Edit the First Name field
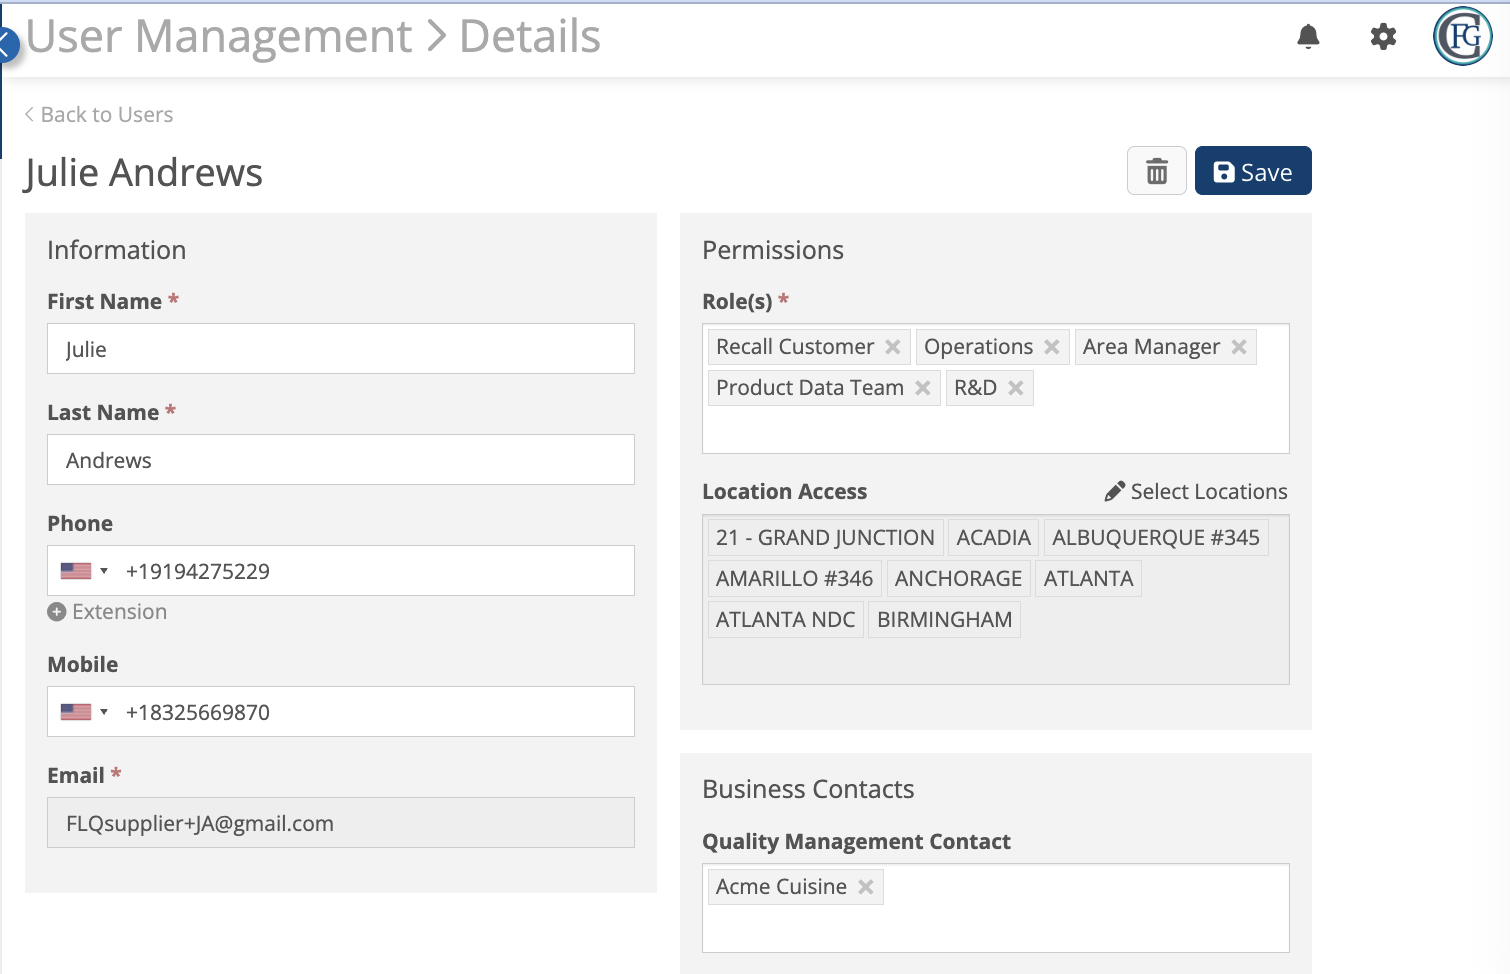The width and height of the screenshot is (1510, 974). click(x=341, y=349)
